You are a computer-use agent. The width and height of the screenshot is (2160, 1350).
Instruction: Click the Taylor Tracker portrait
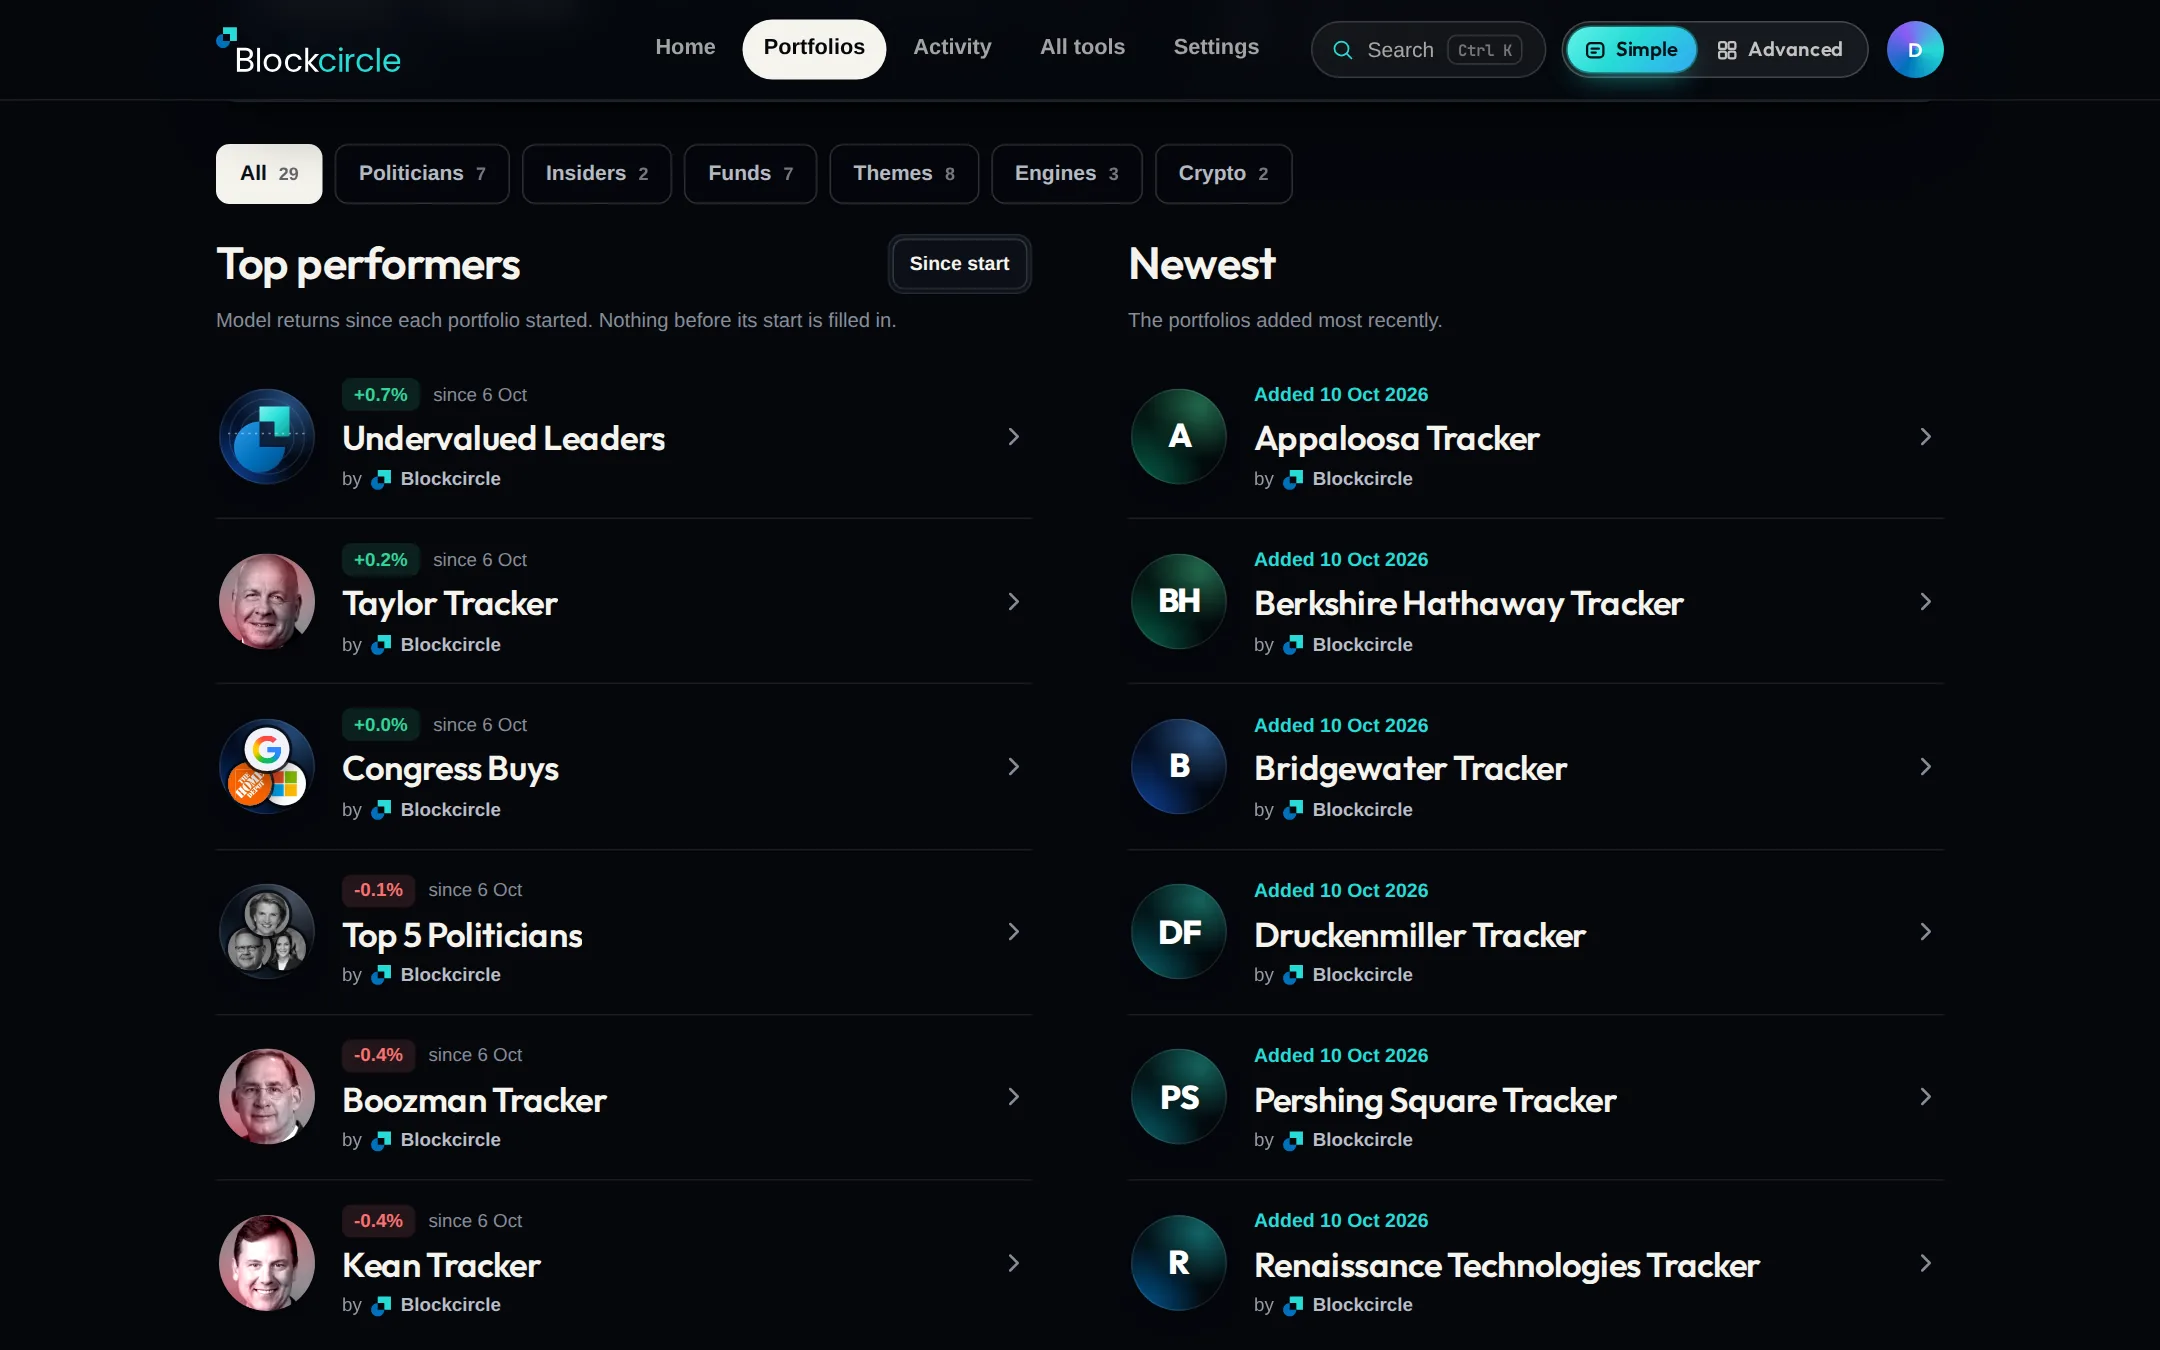pos(267,602)
